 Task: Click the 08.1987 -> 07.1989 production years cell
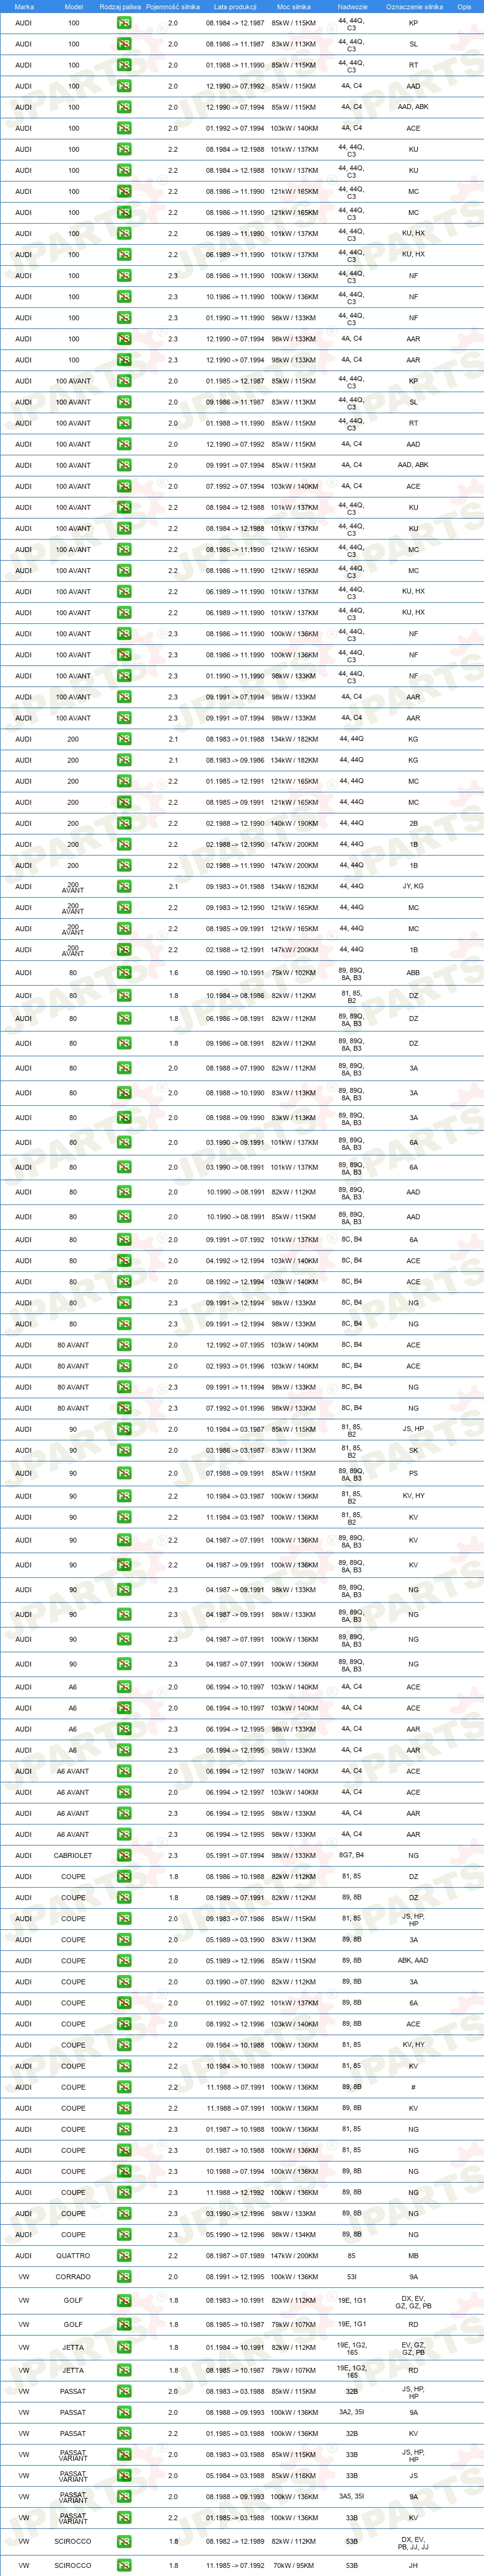(235, 2255)
